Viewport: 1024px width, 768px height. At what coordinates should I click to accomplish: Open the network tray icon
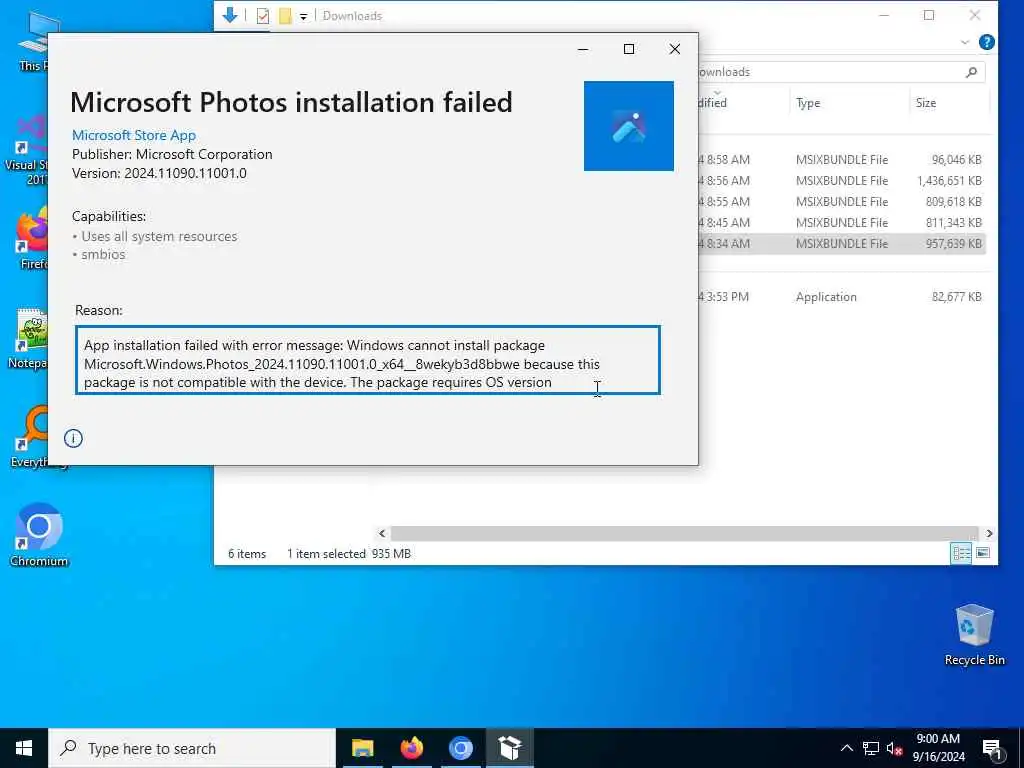871,748
